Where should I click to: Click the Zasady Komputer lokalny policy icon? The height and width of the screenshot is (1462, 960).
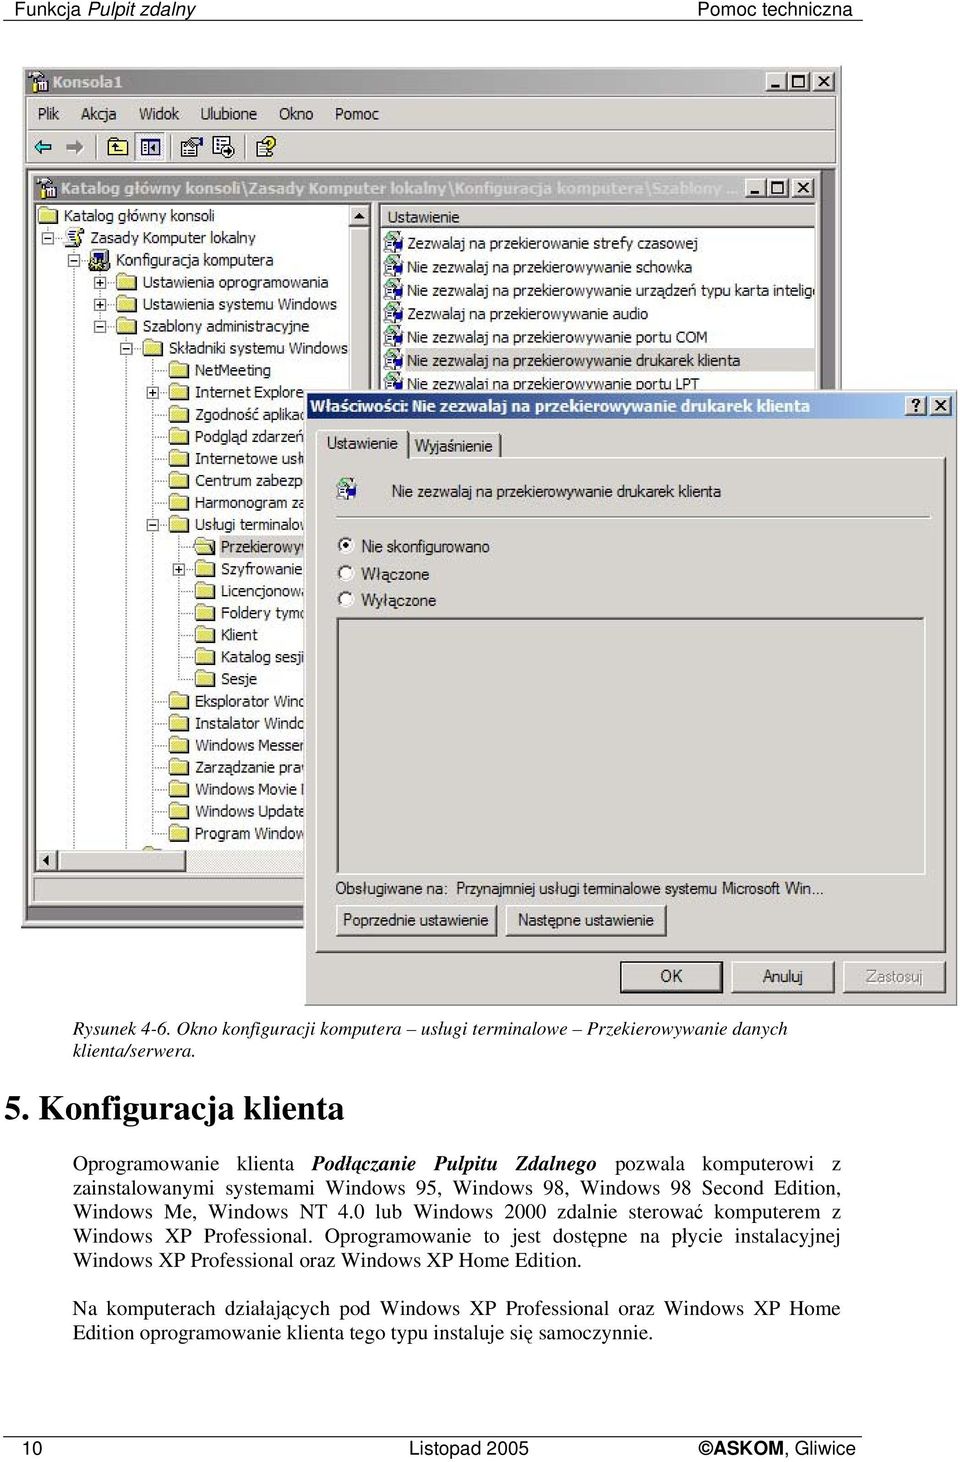coord(75,238)
